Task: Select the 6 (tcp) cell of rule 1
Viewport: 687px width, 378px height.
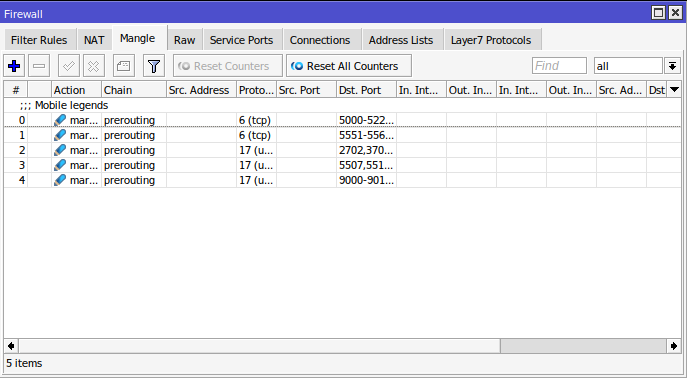Action: click(x=256, y=135)
